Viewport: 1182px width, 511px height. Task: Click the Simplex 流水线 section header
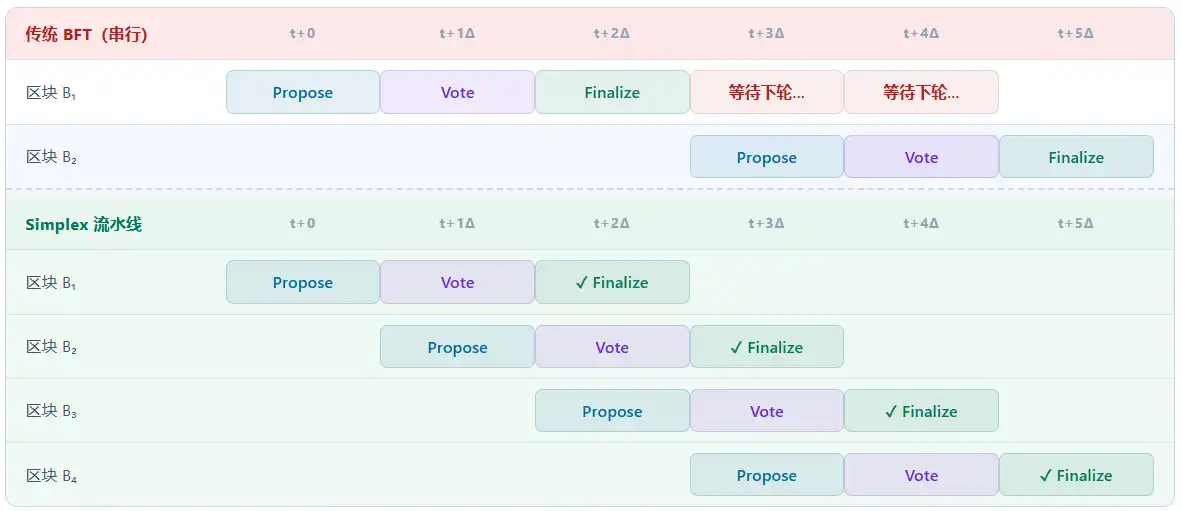click(84, 224)
